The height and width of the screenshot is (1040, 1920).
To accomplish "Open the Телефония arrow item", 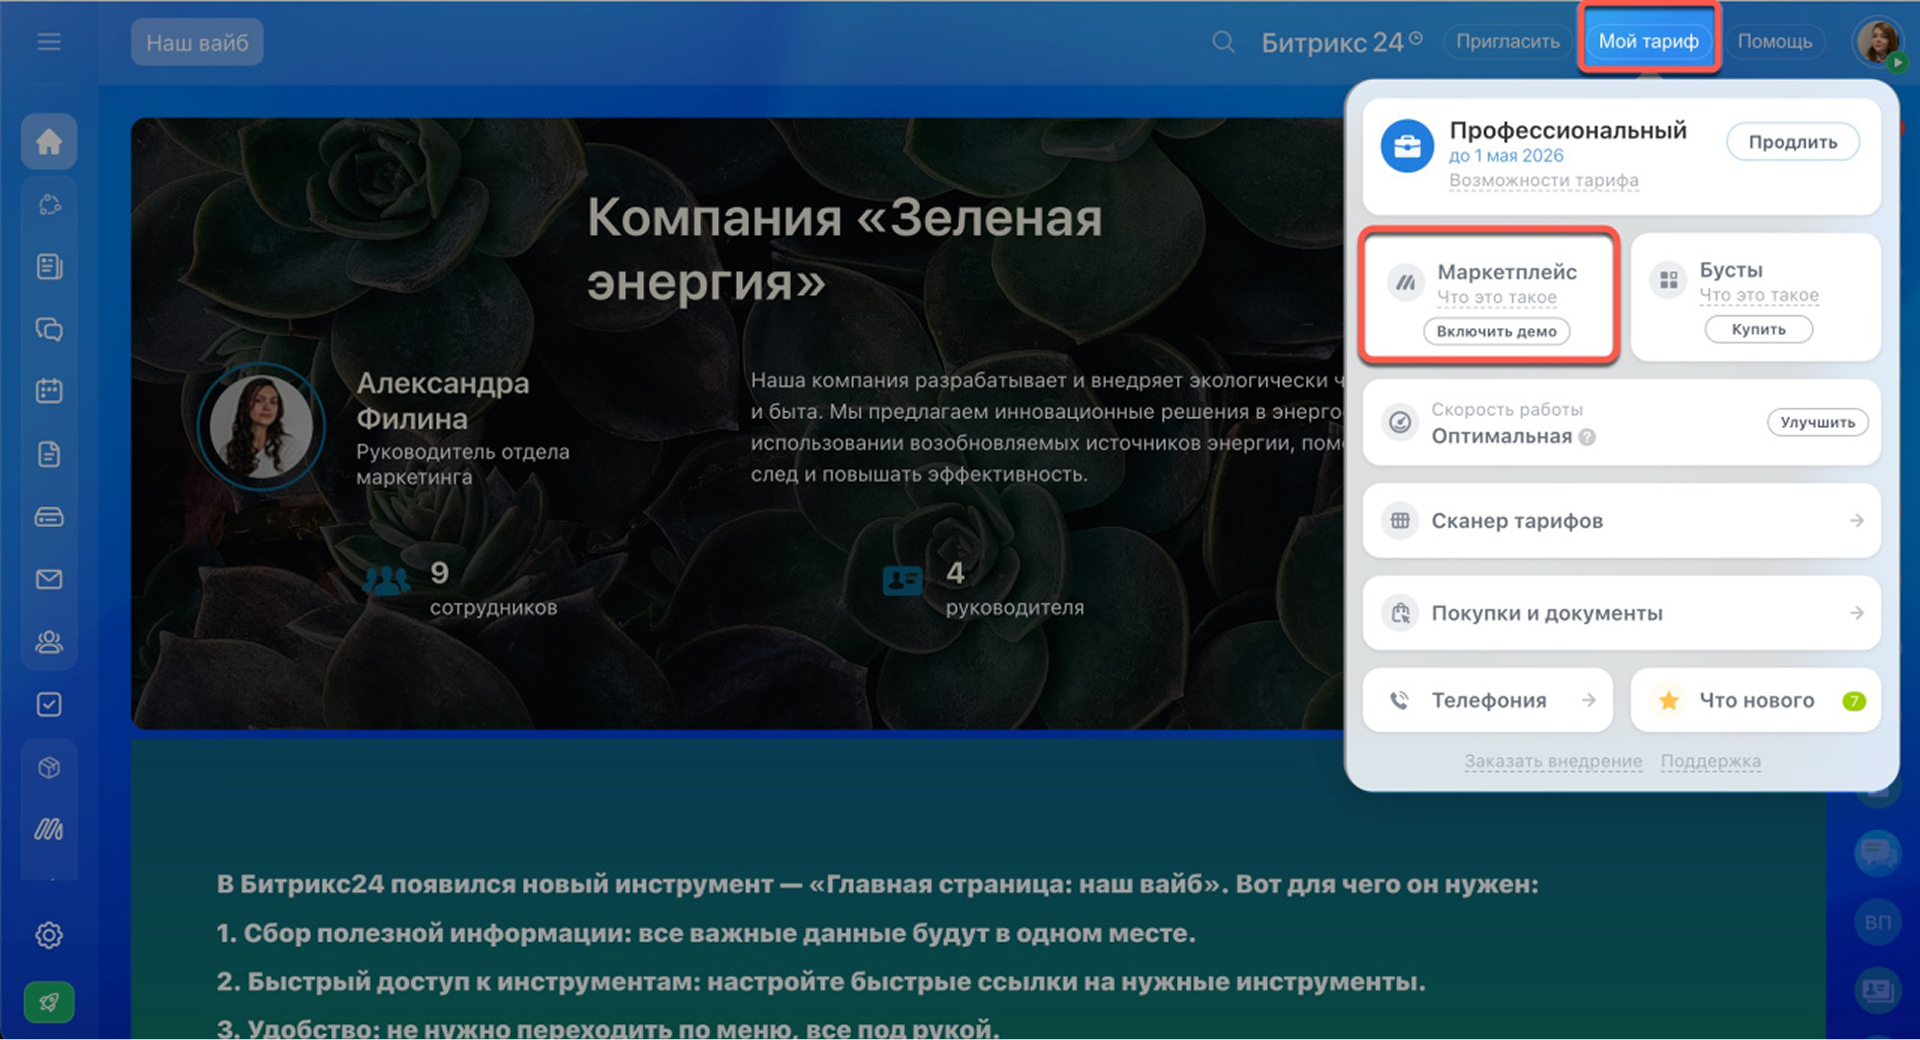I will tap(1488, 701).
